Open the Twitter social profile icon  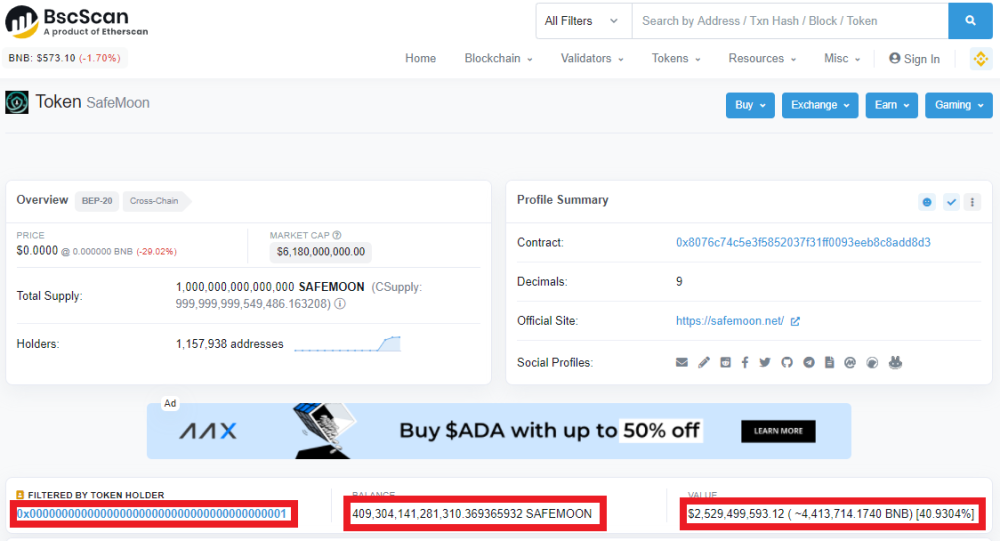(765, 362)
